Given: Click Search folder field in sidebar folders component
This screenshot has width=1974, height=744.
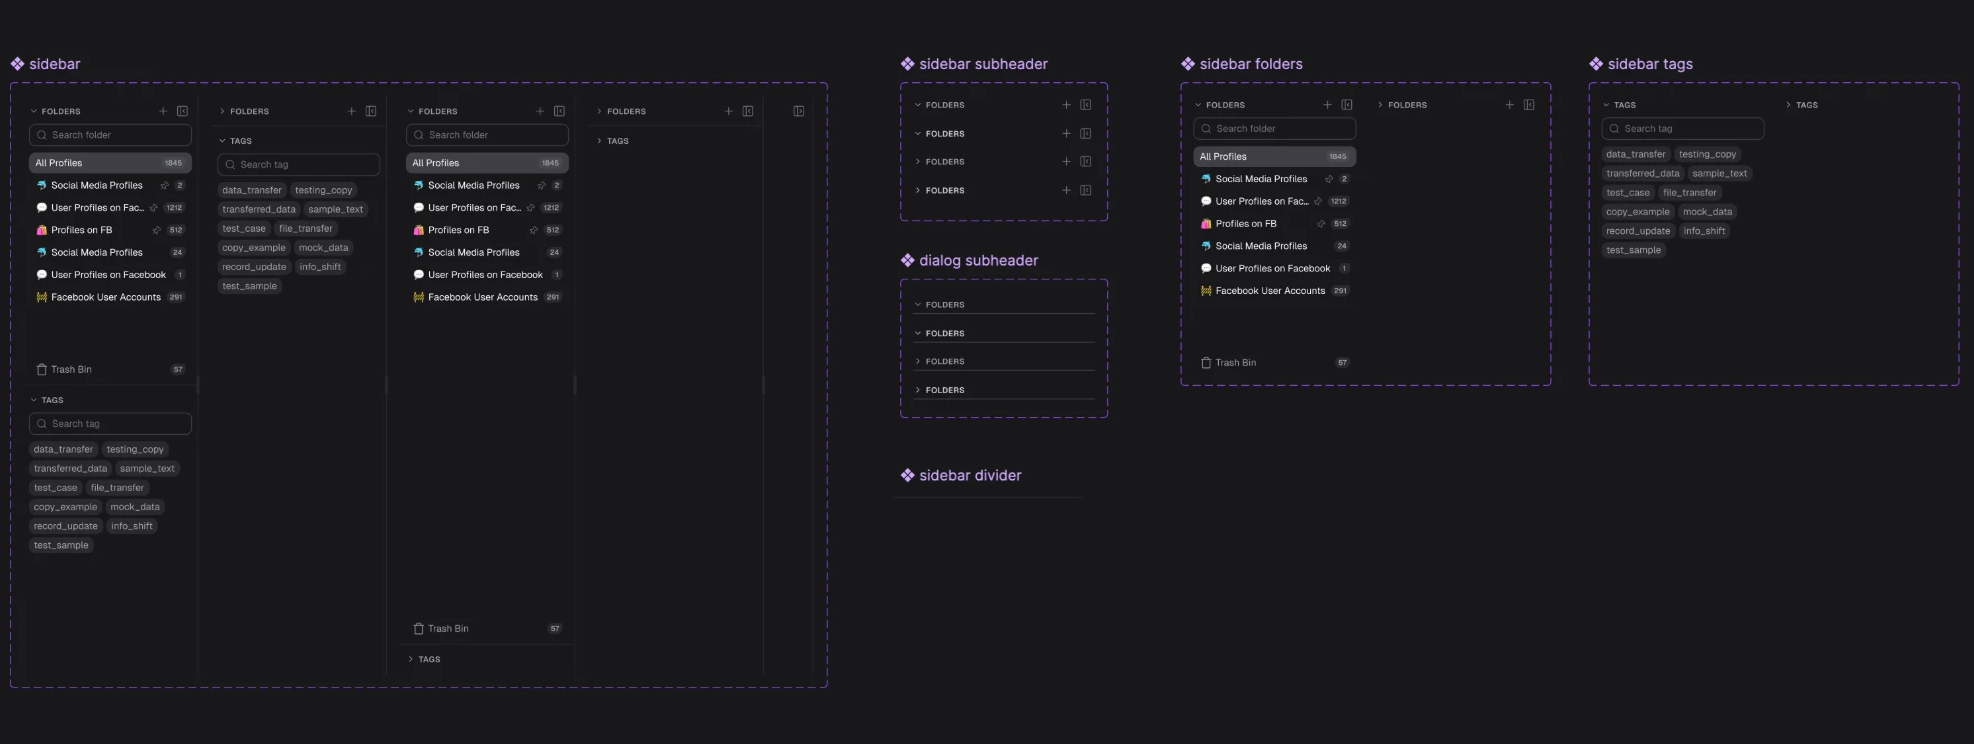Looking at the screenshot, I should point(1274,128).
